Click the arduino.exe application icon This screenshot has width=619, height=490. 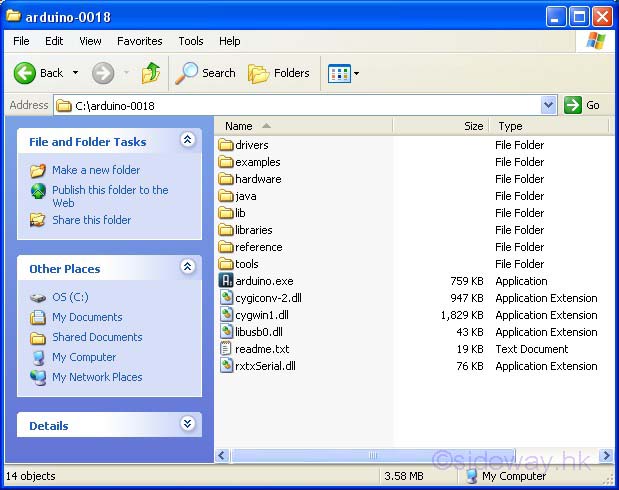coord(226,281)
